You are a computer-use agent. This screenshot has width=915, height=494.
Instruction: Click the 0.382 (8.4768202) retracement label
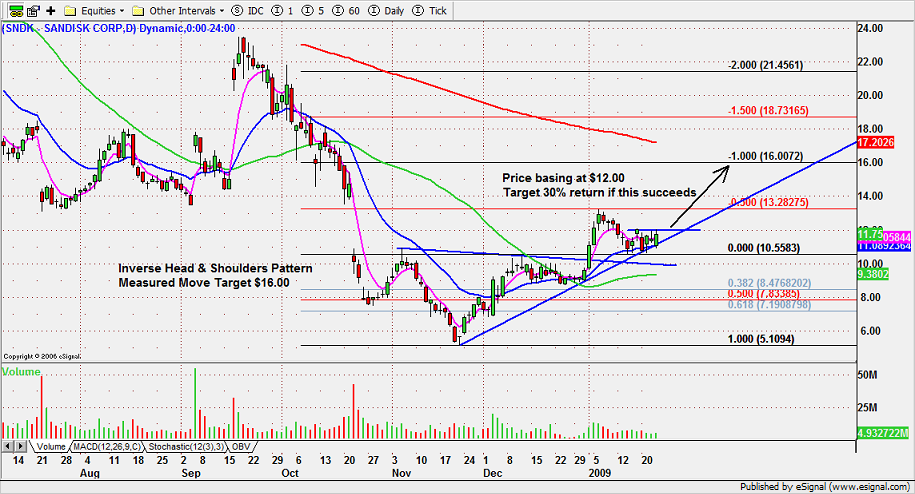(x=769, y=283)
